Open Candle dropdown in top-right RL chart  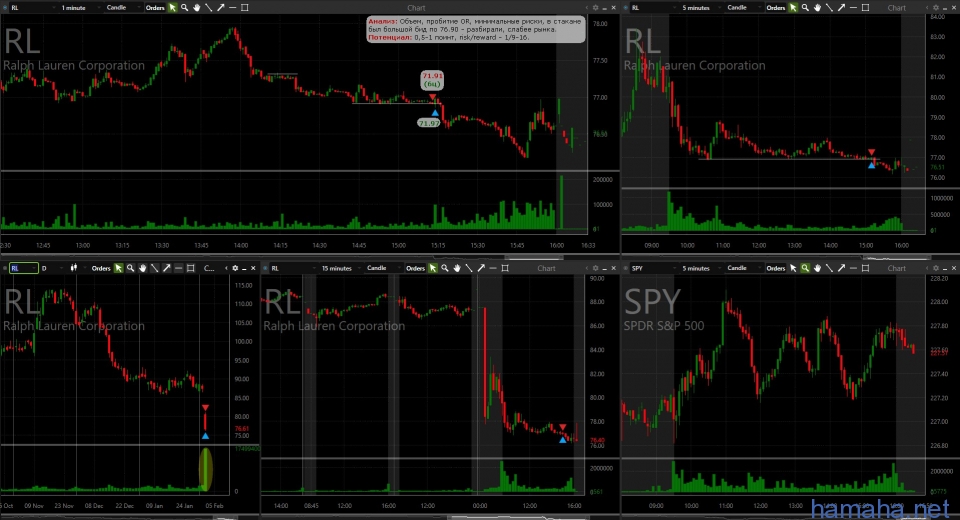[x=742, y=7]
